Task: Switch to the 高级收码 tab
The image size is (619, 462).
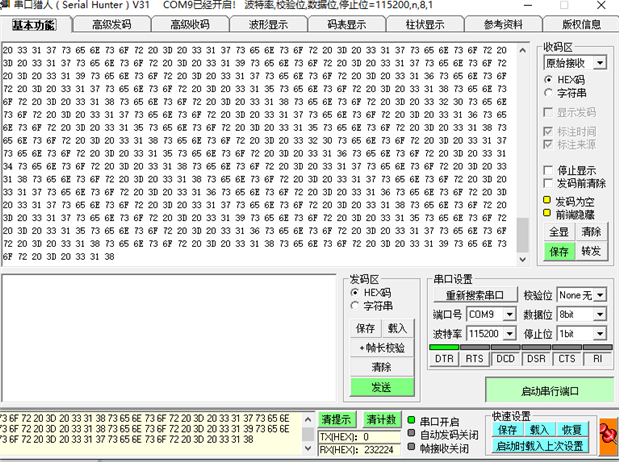Action: [x=190, y=25]
